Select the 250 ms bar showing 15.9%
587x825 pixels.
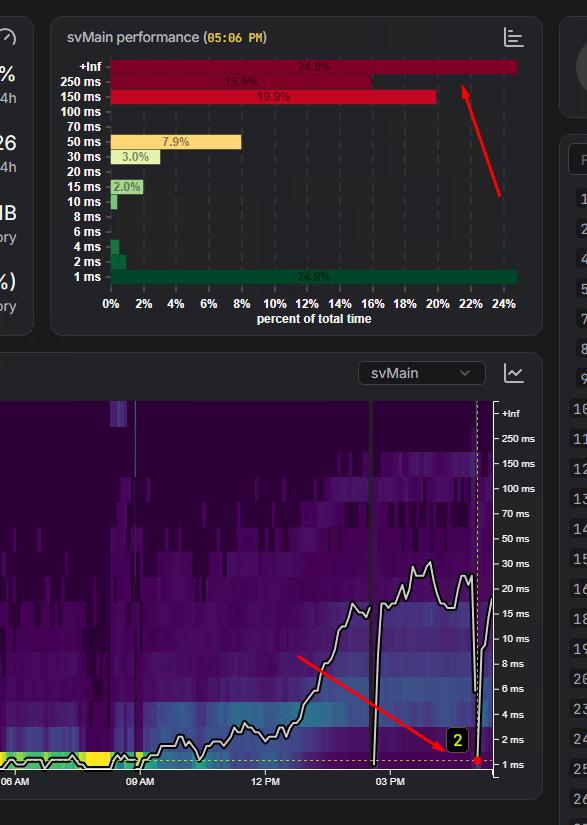click(241, 82)
